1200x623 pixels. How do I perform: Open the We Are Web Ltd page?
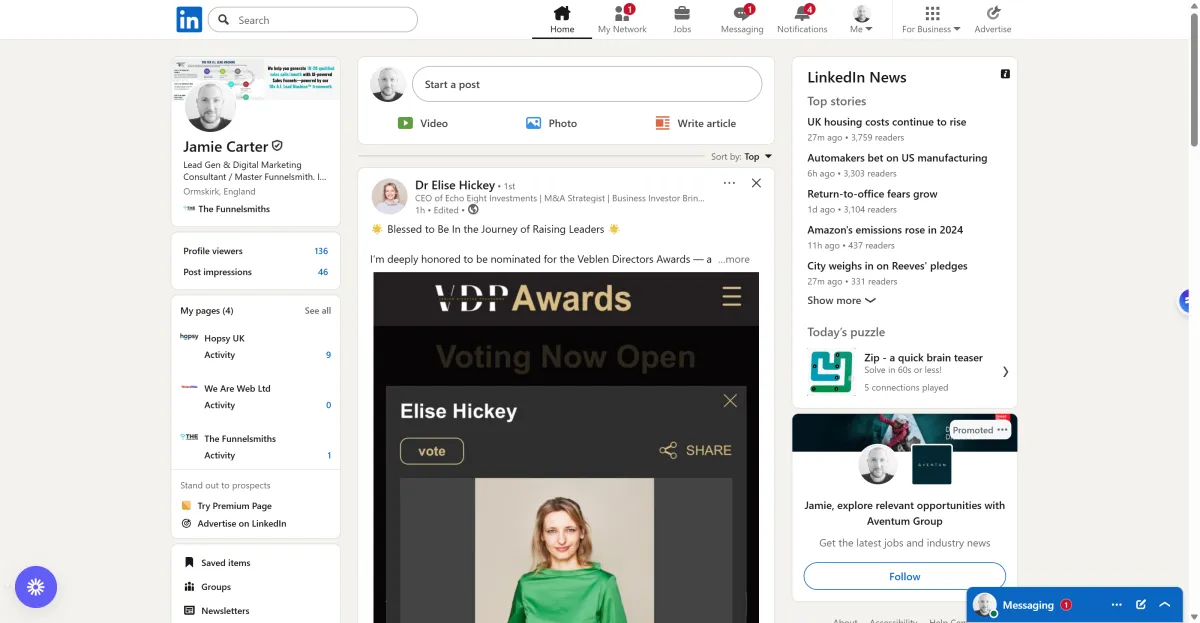[x=237, y=388]
